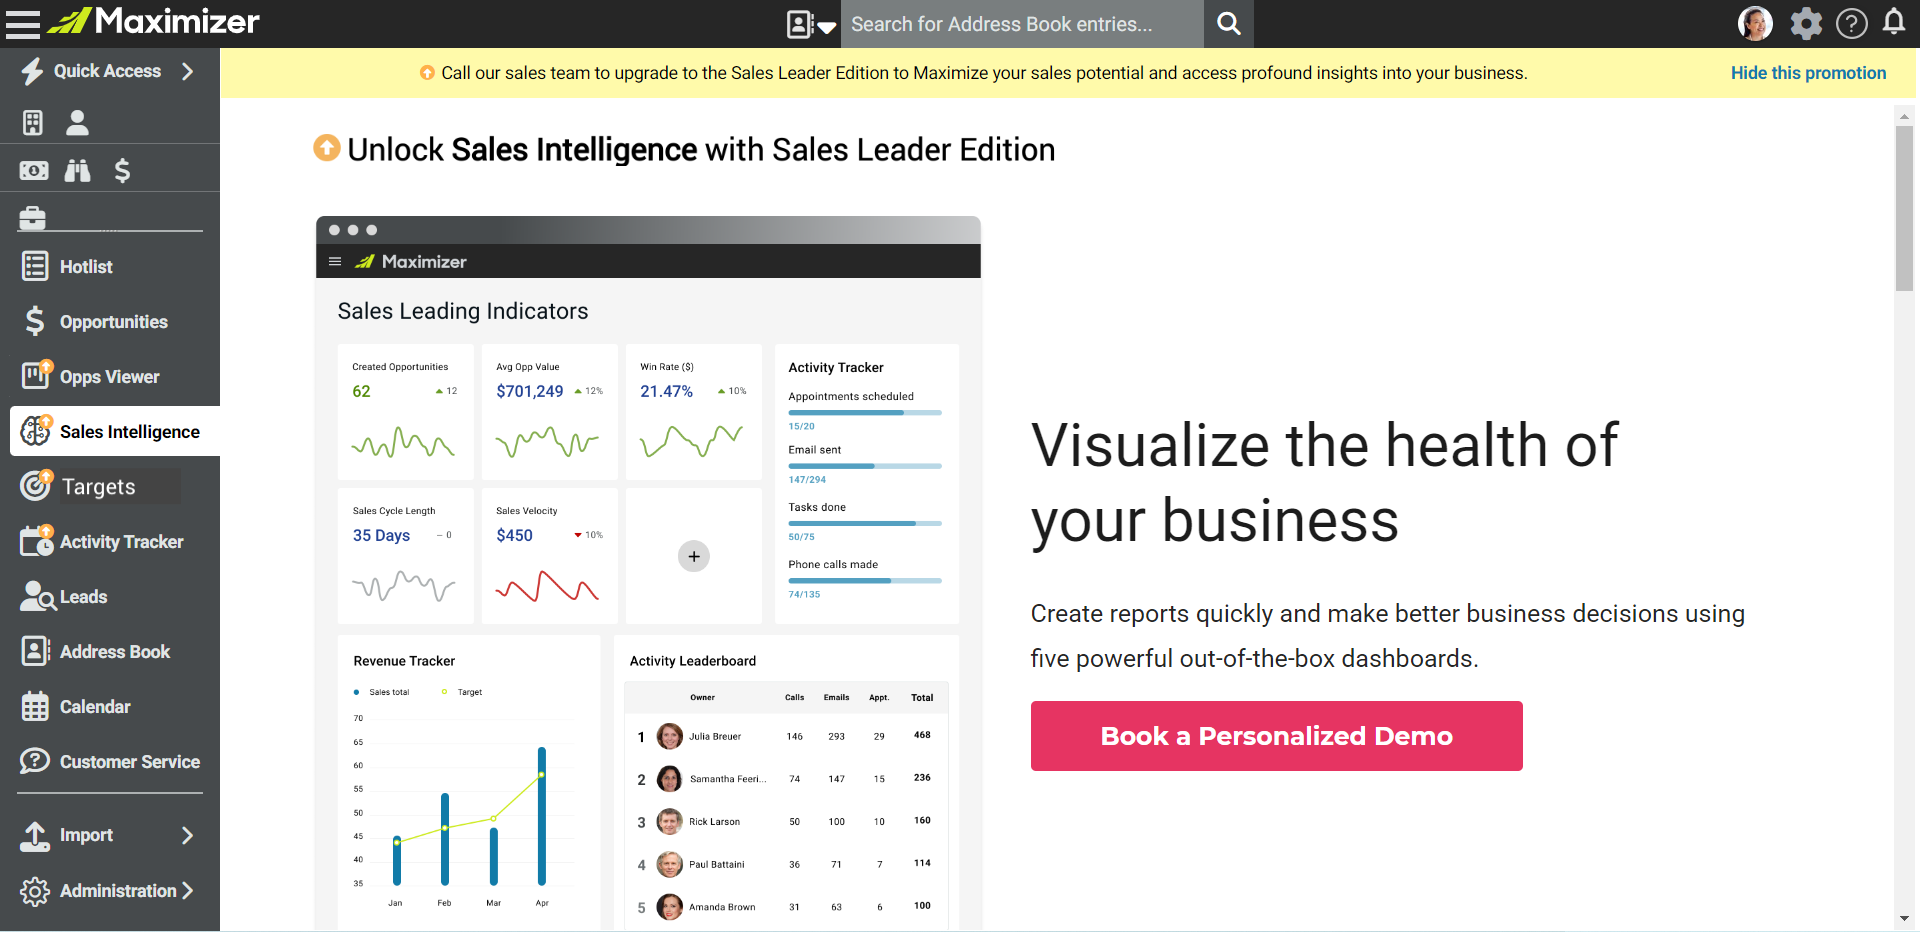Click the Leads person-search icon
1920x932 pixels.
pos(37,596)
